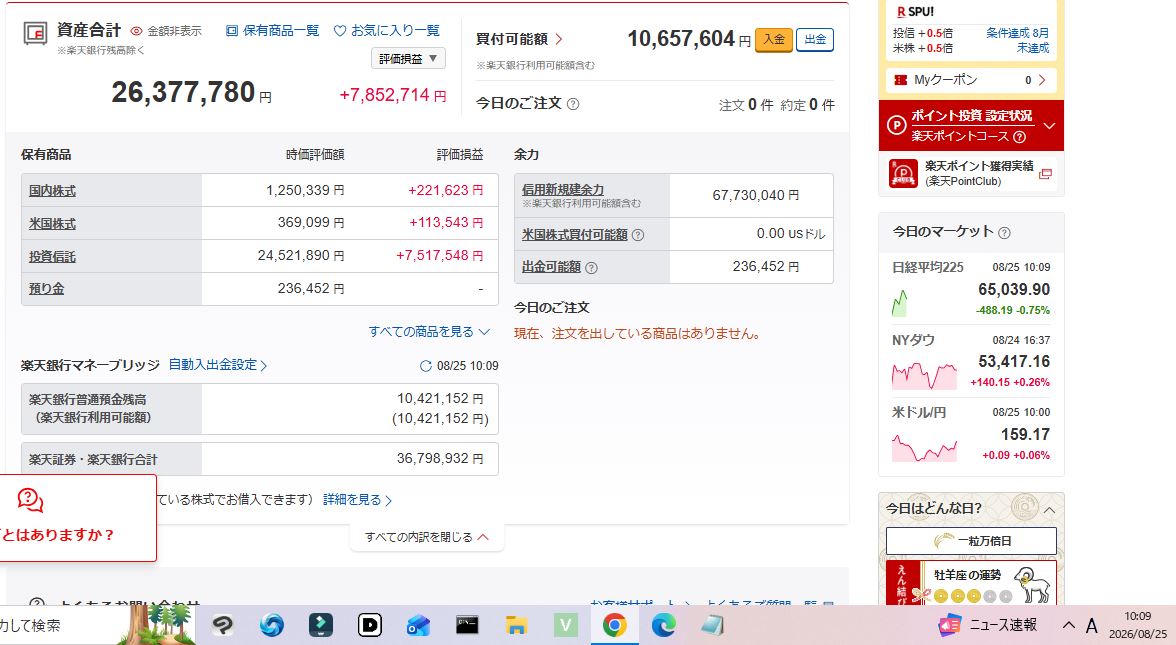
Task: Open Microsoft Edge from taskbar
Action: [663, 625]
